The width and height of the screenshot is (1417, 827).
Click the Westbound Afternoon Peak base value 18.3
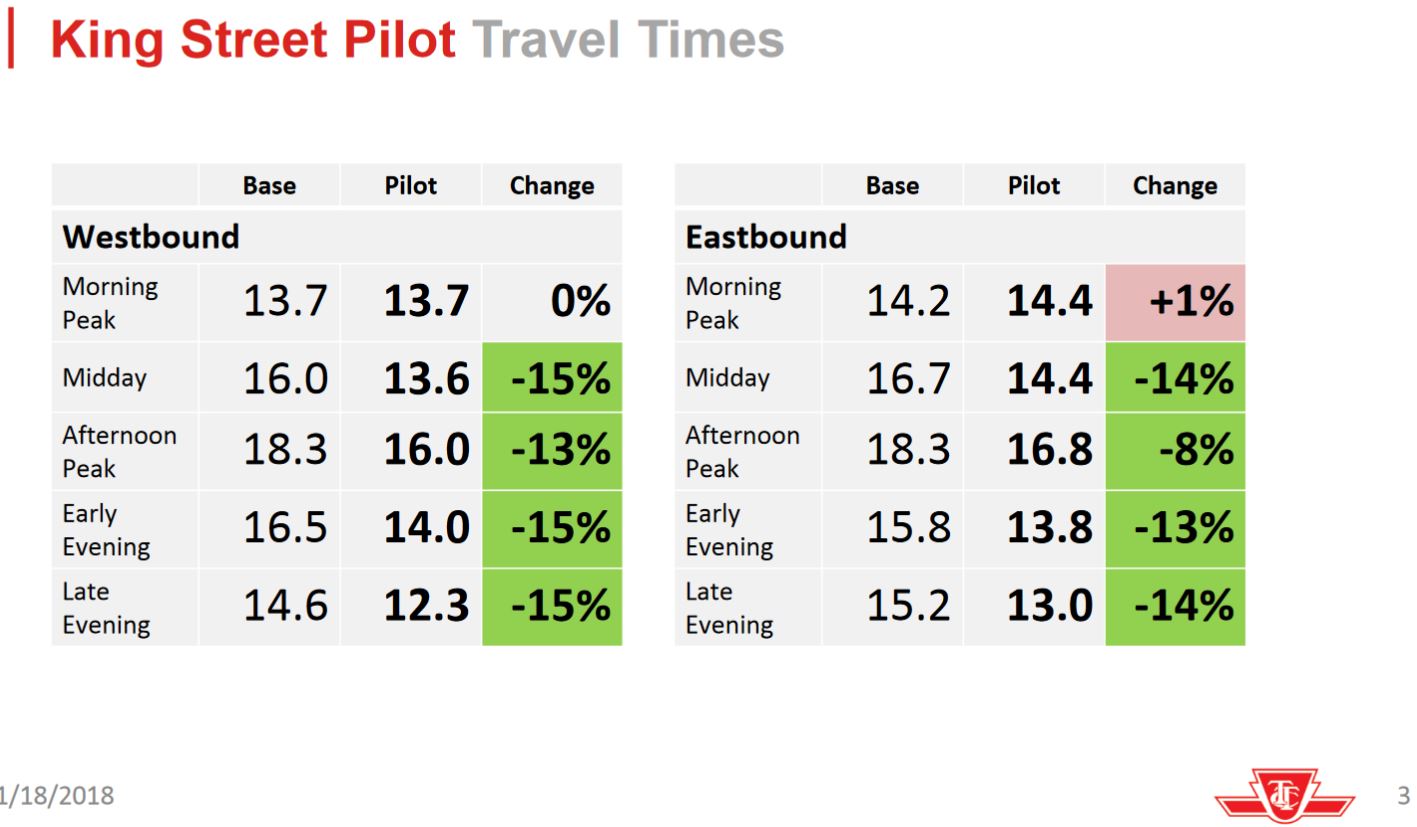(x=286, y=451)
